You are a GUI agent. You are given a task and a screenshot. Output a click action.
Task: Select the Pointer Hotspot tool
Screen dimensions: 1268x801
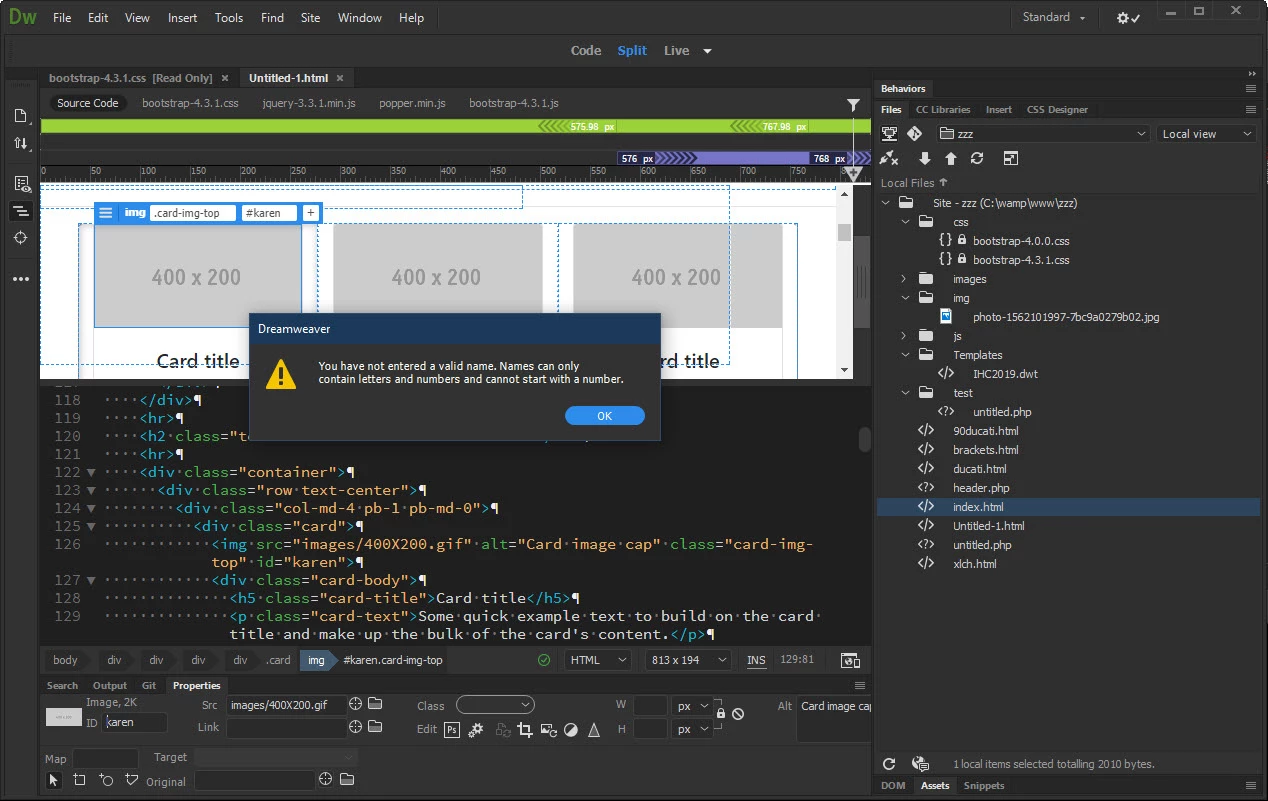click(x=54, y=779)
